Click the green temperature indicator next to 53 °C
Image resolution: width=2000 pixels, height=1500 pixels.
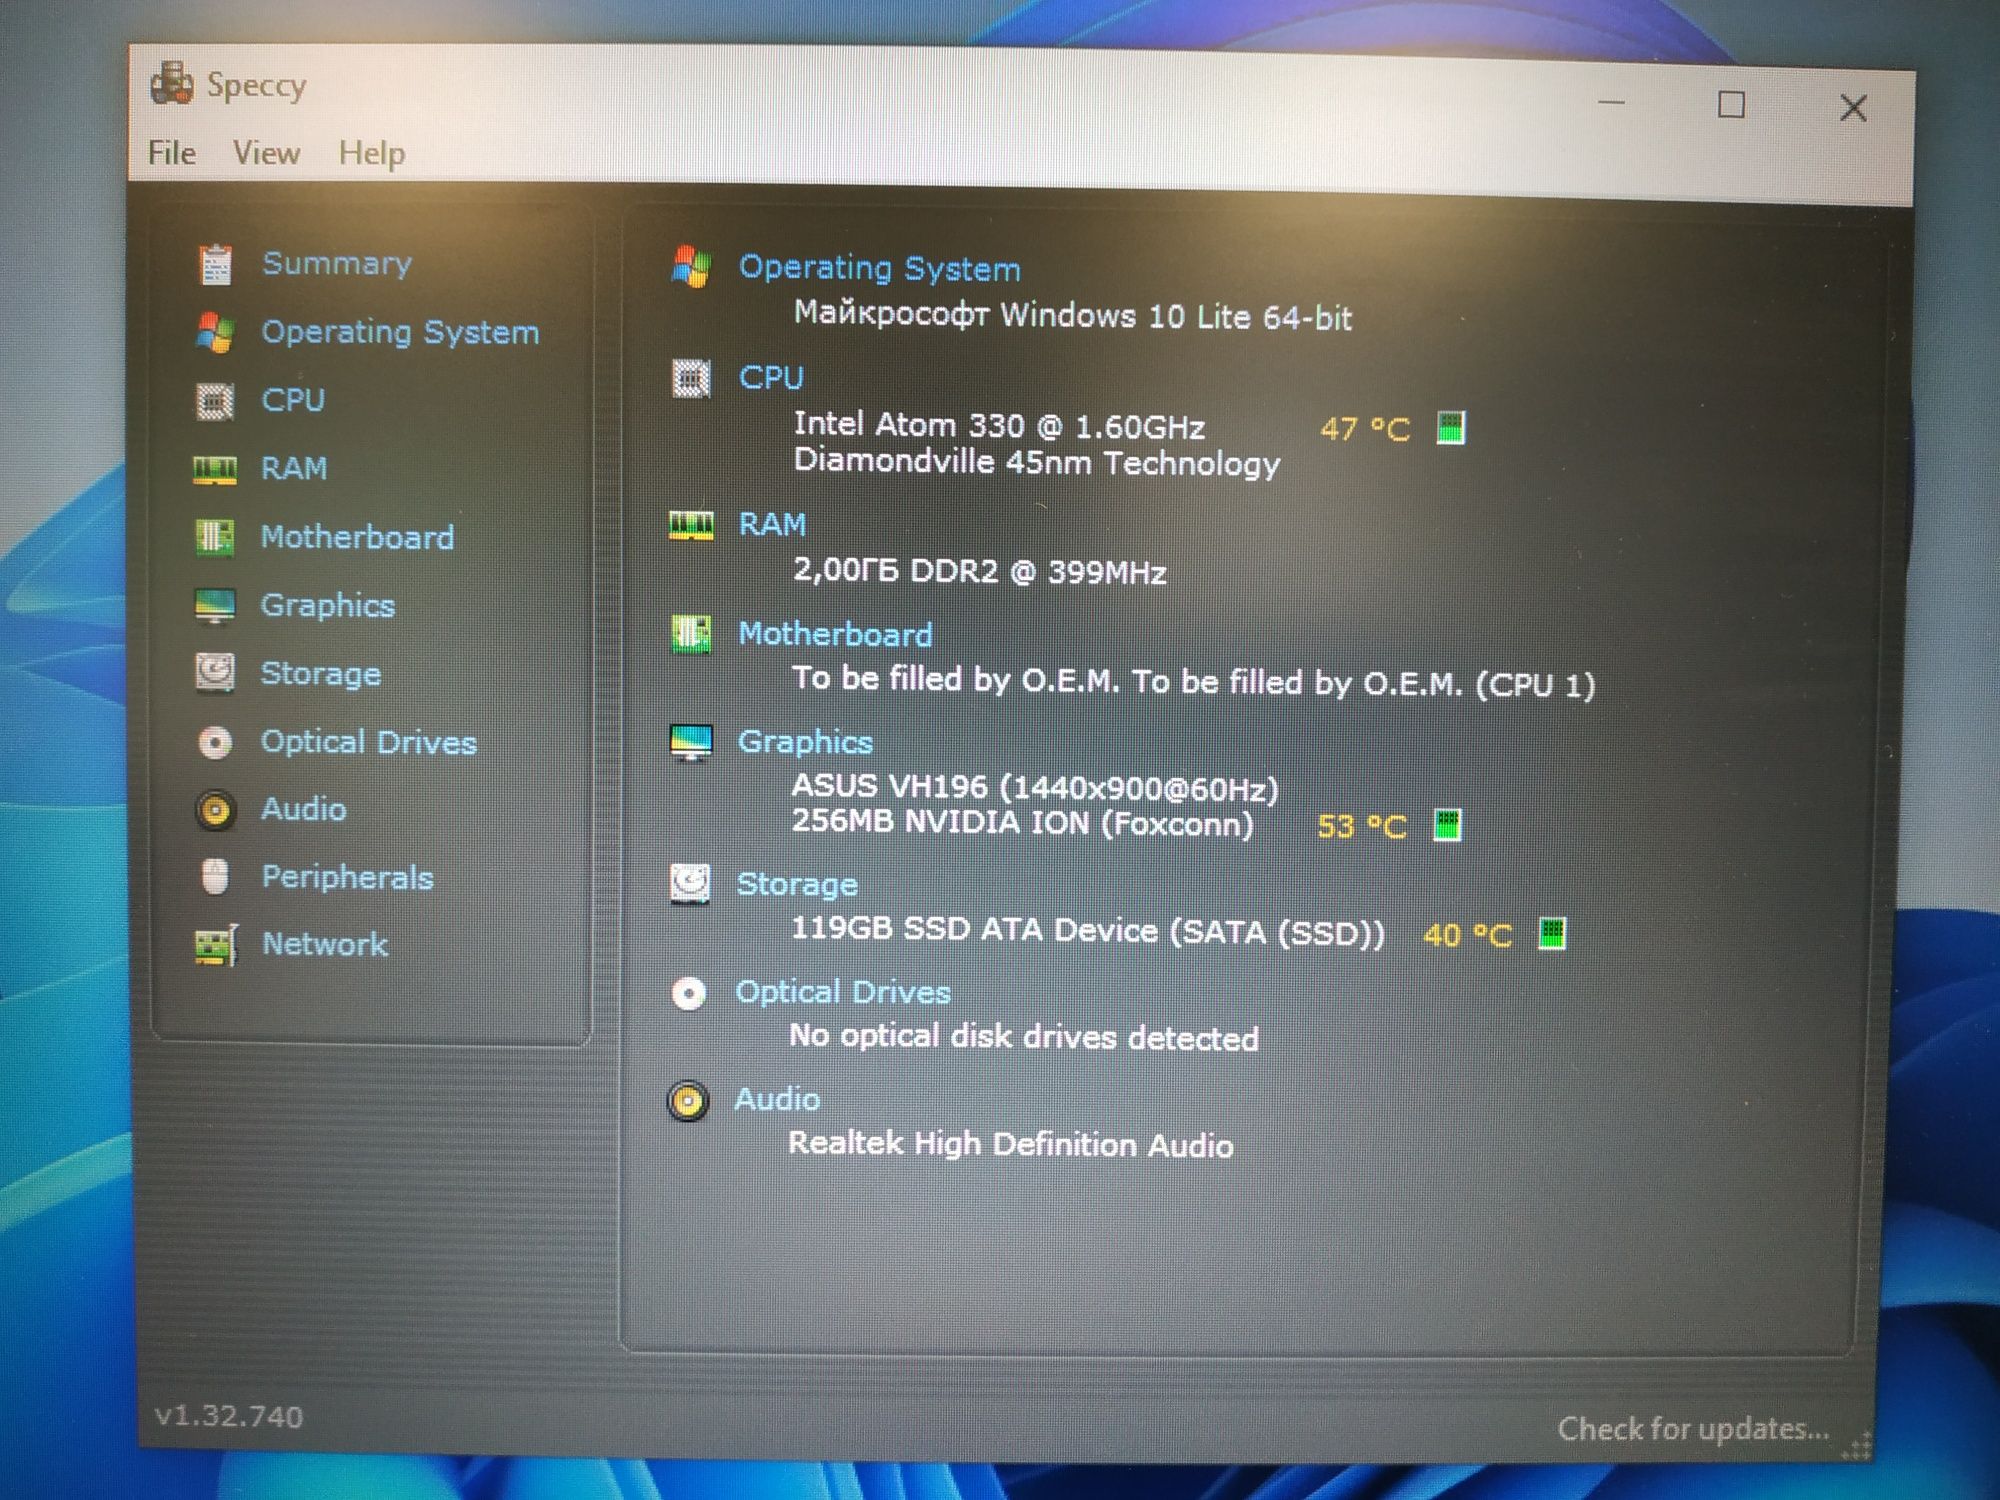[x=1447, y=825]
